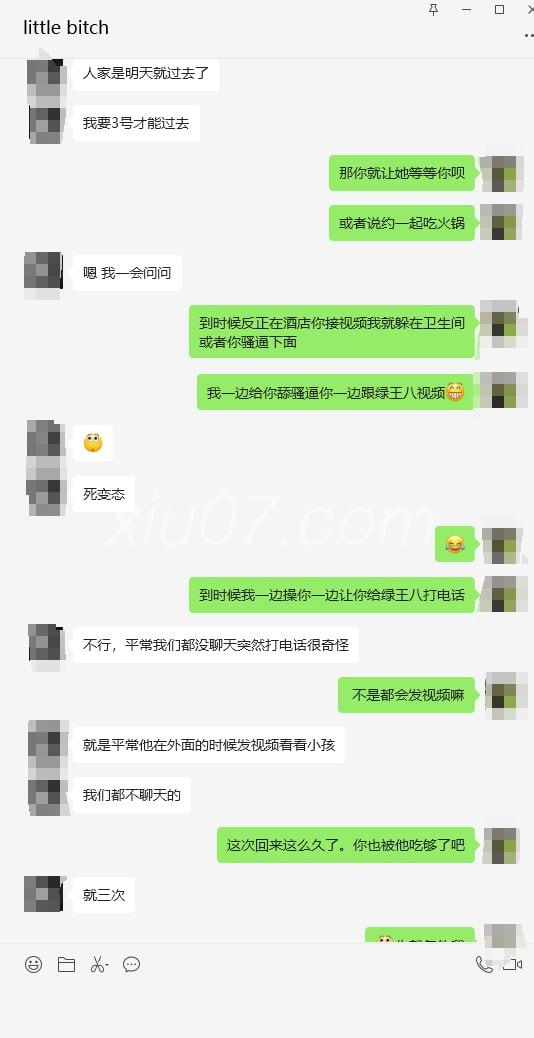Click the reply "就三次"

click(x=104, y=895)
